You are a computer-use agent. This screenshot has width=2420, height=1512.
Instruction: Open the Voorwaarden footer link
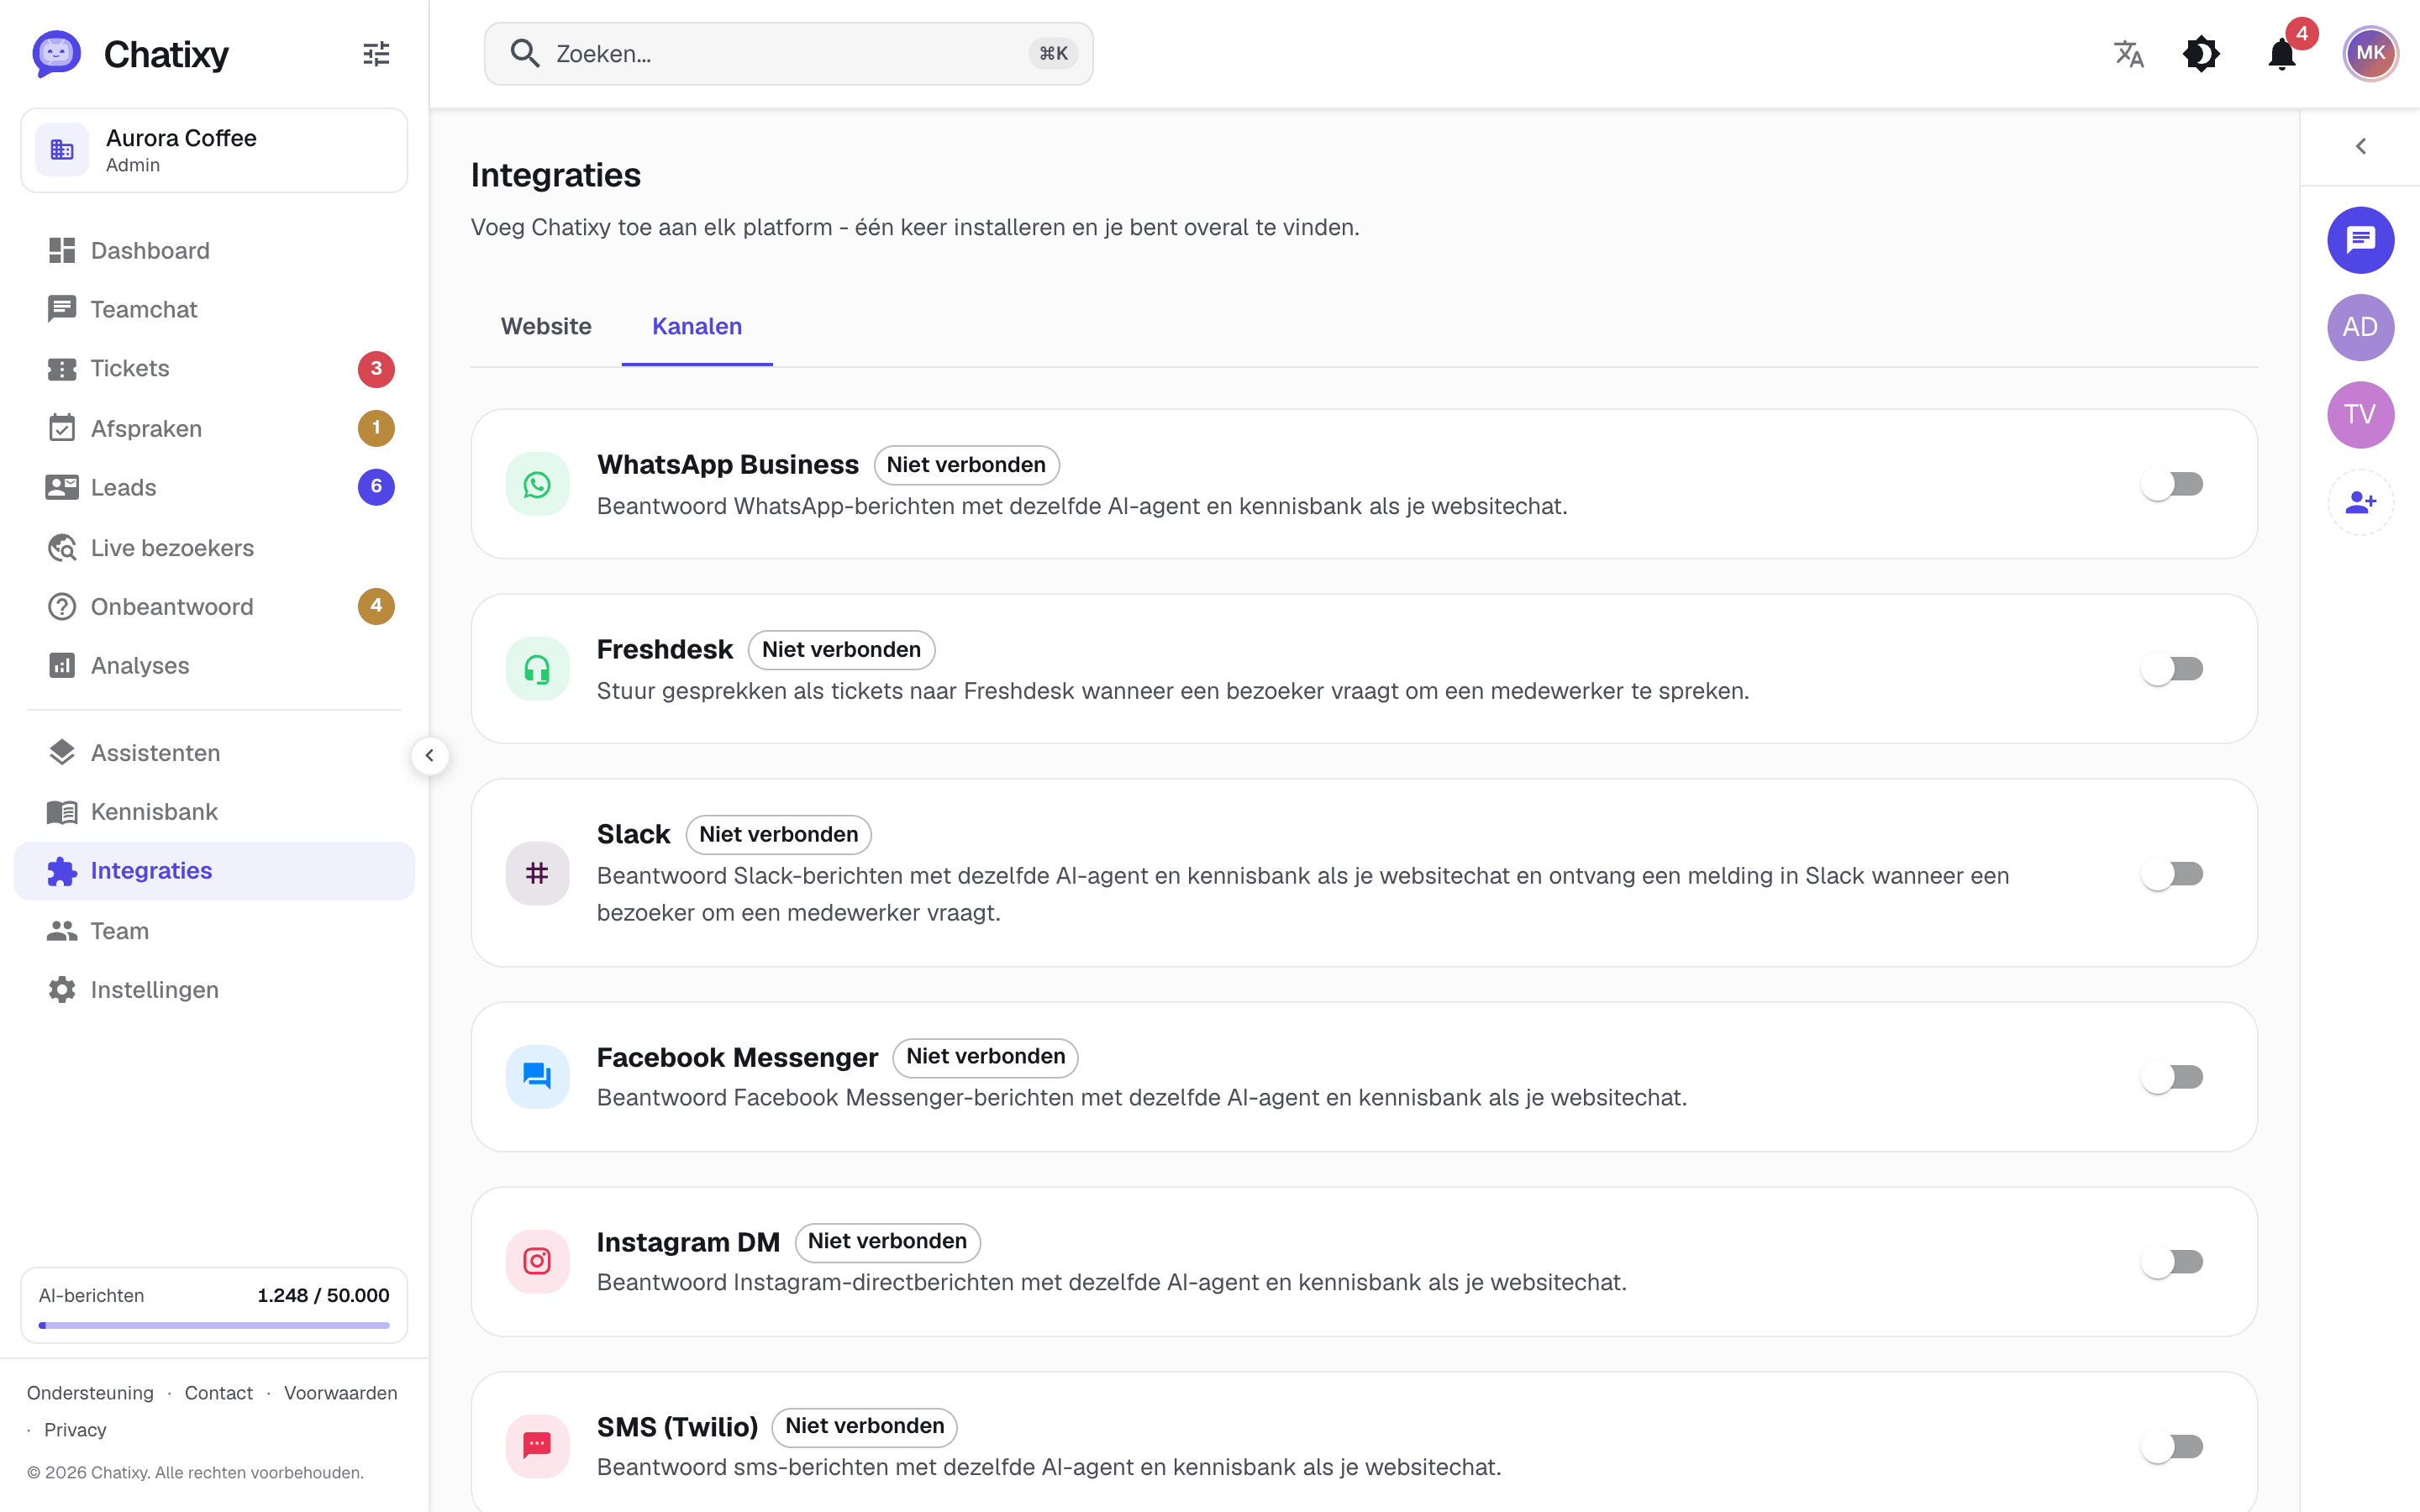click(x=340, y=1393)
